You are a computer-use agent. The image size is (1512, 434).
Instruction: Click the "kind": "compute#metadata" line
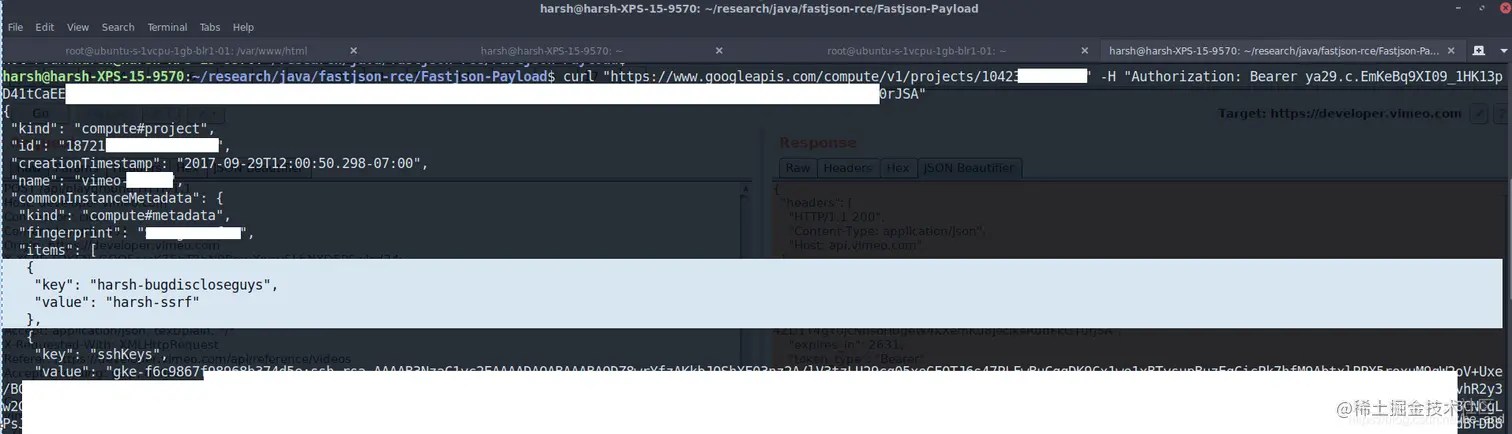[125, 215]
